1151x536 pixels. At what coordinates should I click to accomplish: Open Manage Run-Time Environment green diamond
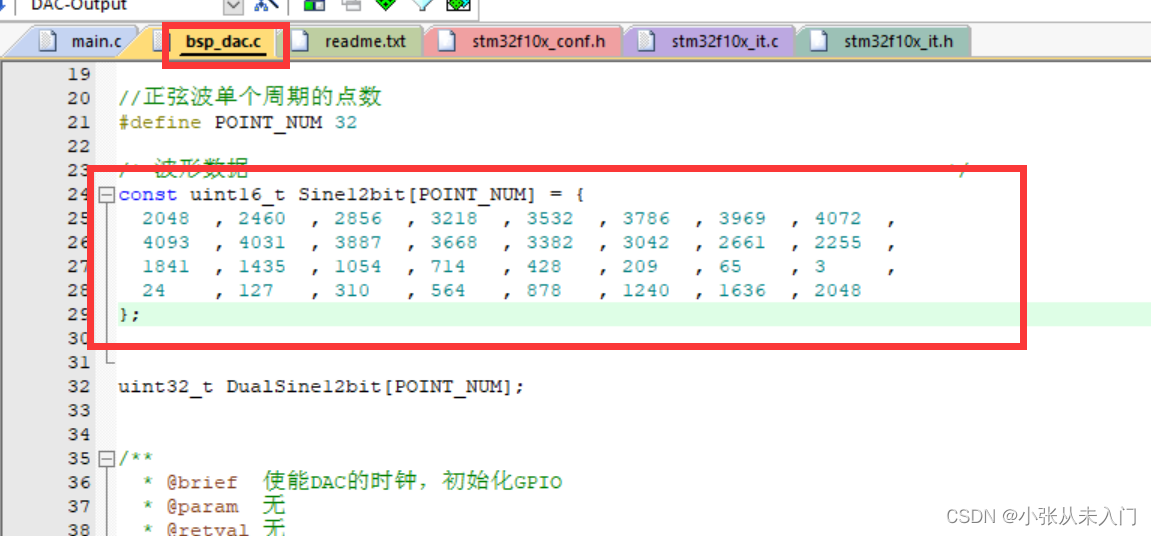coord(386,5)
